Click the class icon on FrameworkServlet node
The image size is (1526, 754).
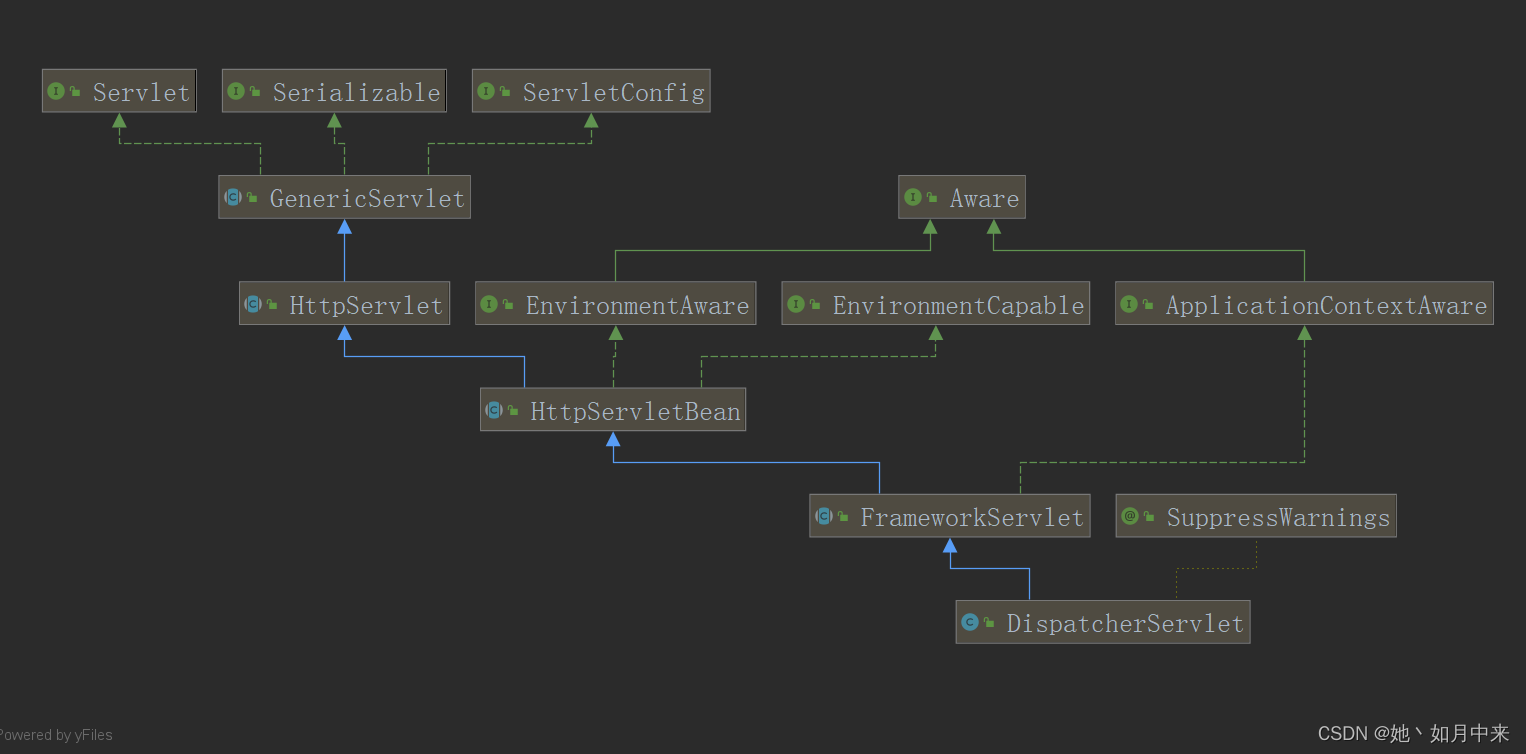click(x=824, y=515)
